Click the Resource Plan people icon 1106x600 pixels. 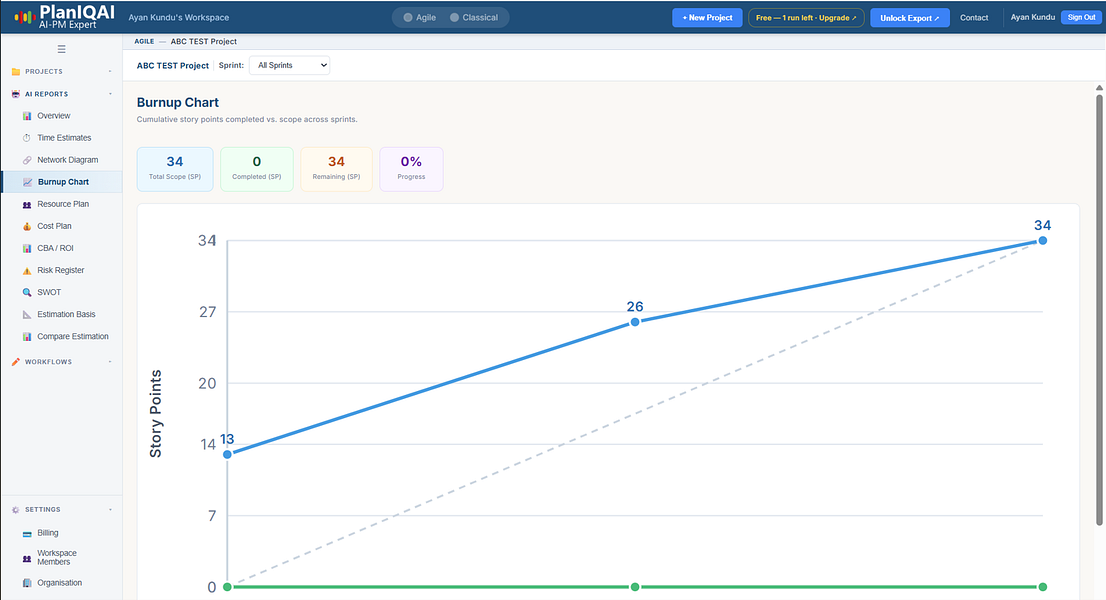pos(27,204)
